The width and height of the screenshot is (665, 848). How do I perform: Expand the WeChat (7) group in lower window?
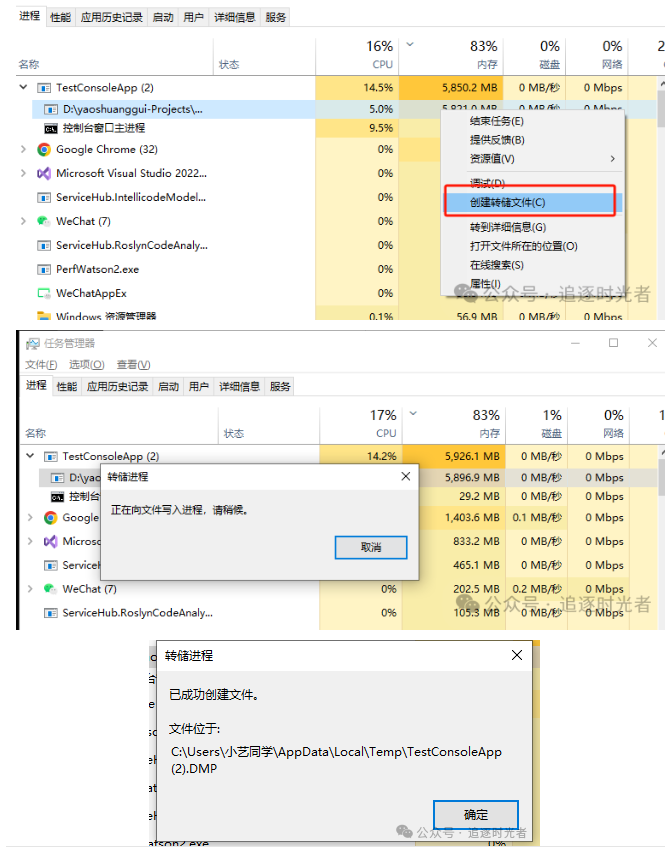click(30, 588)
